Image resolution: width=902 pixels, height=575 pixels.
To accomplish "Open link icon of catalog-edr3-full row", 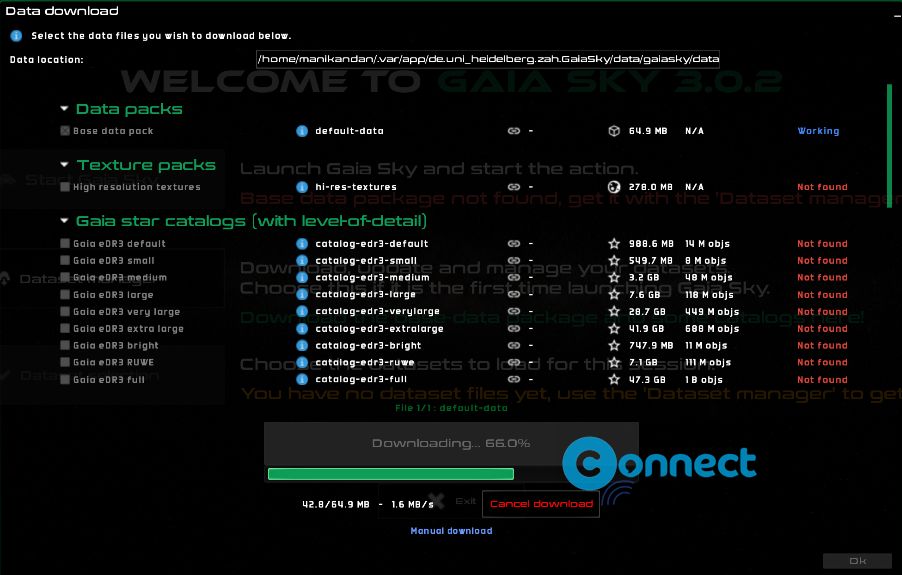I will (x=514, y=380).
